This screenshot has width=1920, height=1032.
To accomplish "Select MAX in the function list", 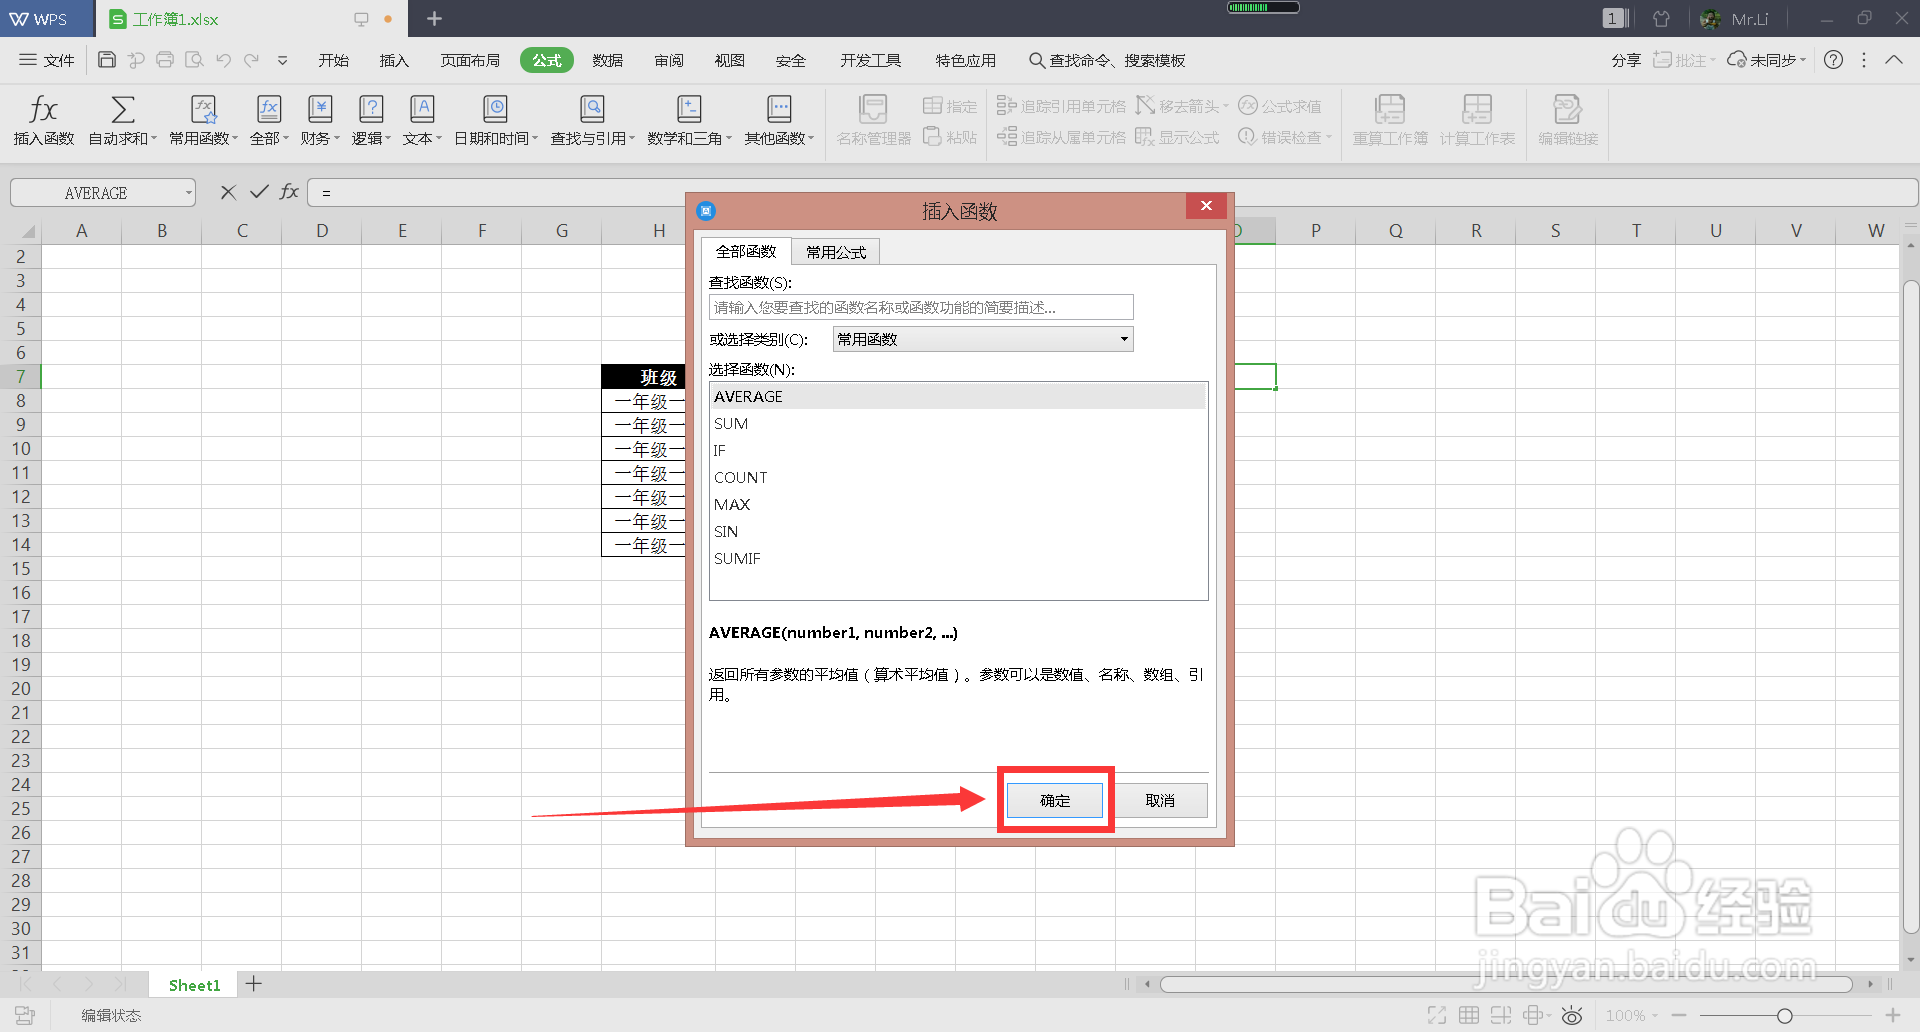I will click(x=958, y=505).
